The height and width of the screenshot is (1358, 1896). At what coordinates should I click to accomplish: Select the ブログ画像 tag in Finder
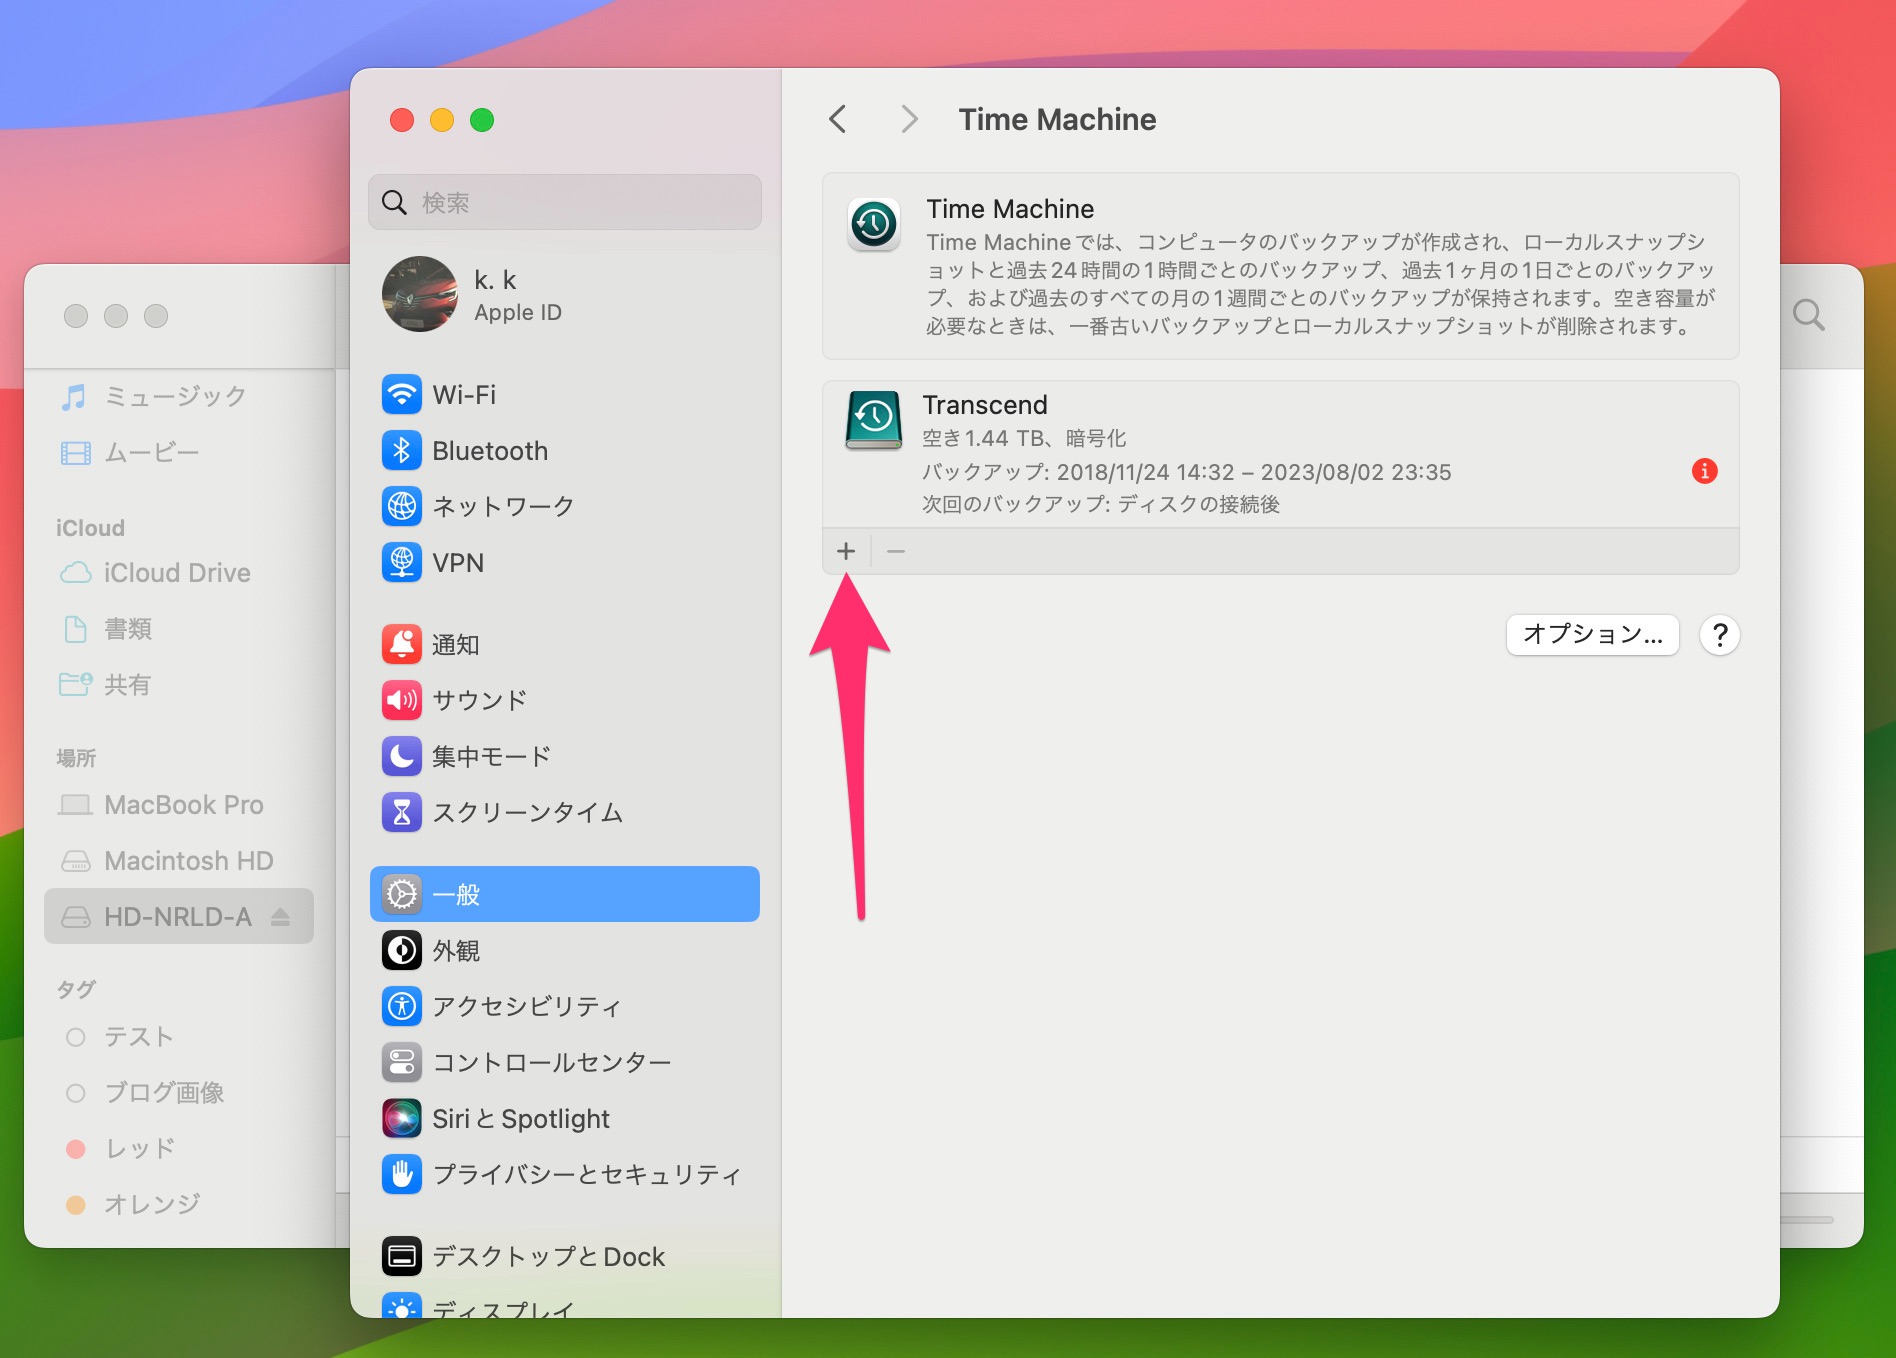click(x=178, y=1093)
